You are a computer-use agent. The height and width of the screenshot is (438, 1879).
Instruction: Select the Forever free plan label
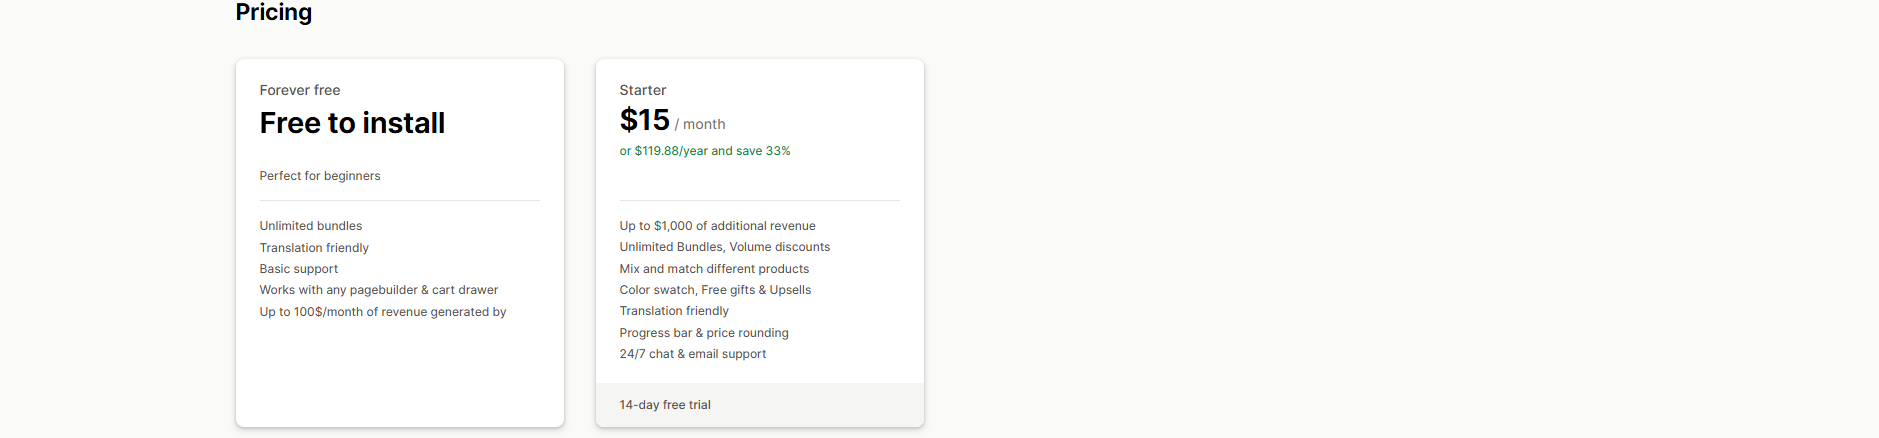(x=299, y=90)
